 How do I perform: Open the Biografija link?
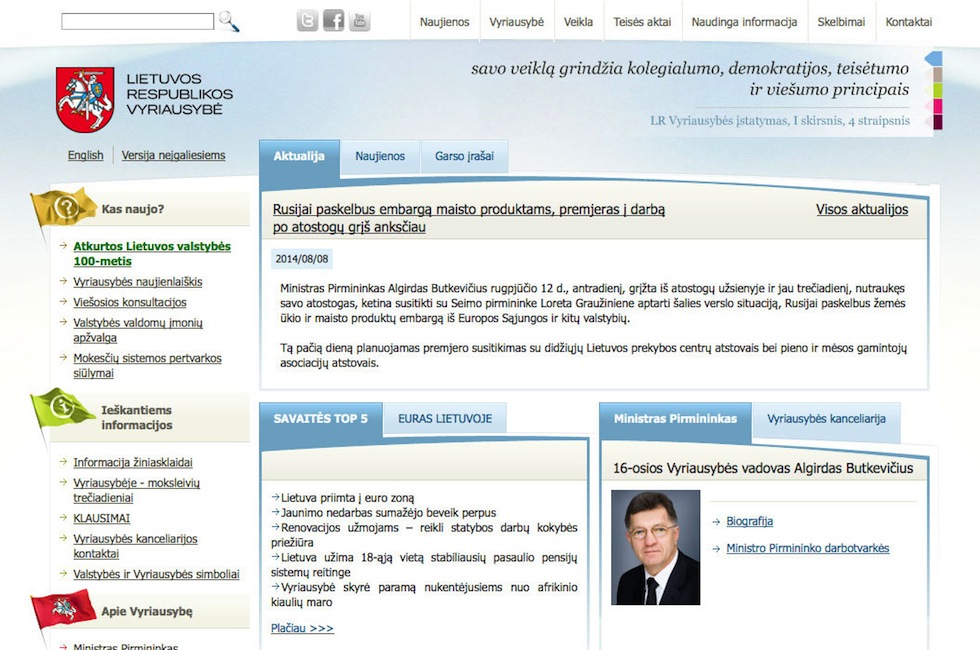pos(749,521)
